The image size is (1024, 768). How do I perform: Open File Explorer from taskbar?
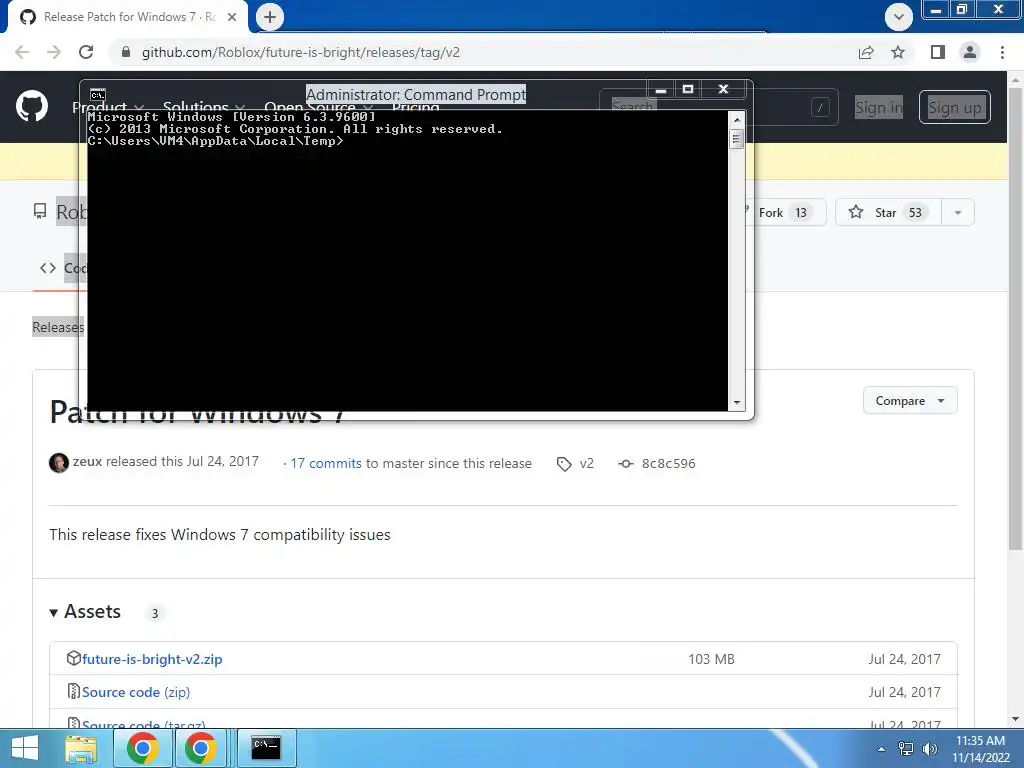click(81, 748)
